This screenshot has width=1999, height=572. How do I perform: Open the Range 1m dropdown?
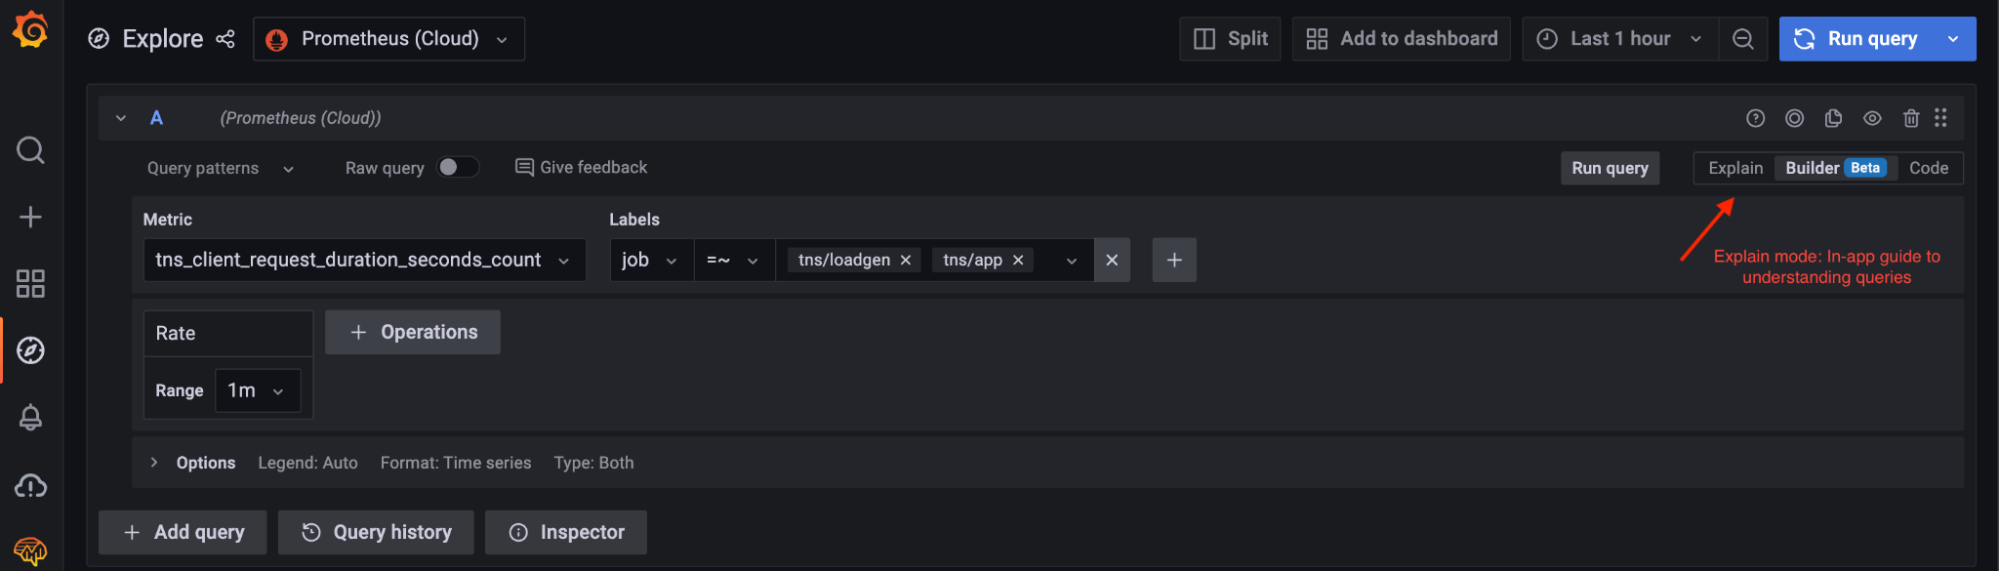coord(256,391)
